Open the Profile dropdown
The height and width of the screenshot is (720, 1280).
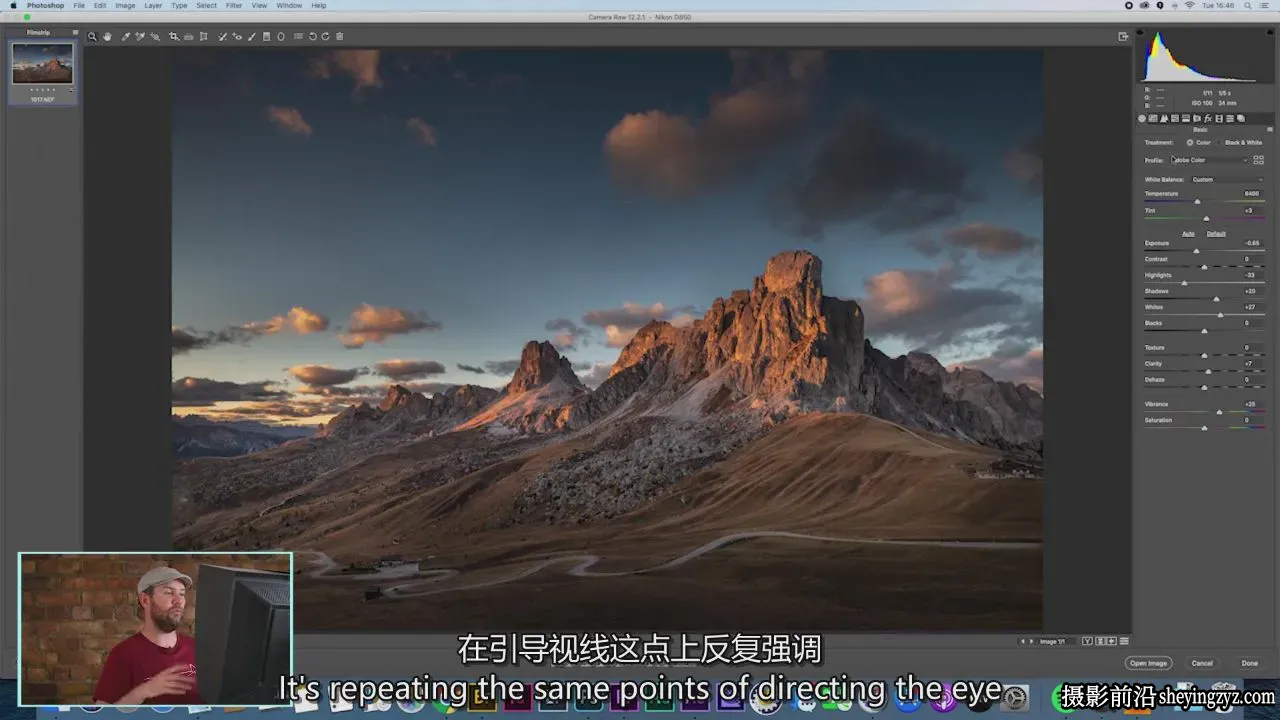click(x=1211, y=160)
